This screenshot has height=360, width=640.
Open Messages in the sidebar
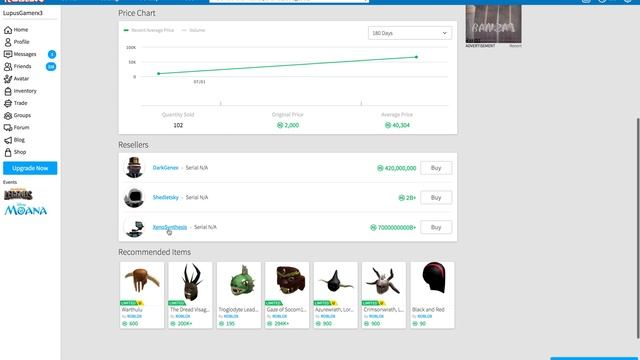pyautogui.click(x=20, y=54)
